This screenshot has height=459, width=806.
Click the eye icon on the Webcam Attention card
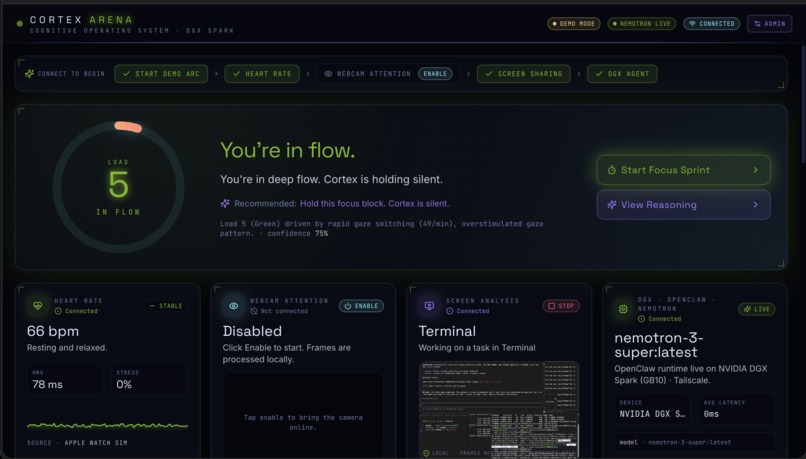tap(233, 306)
